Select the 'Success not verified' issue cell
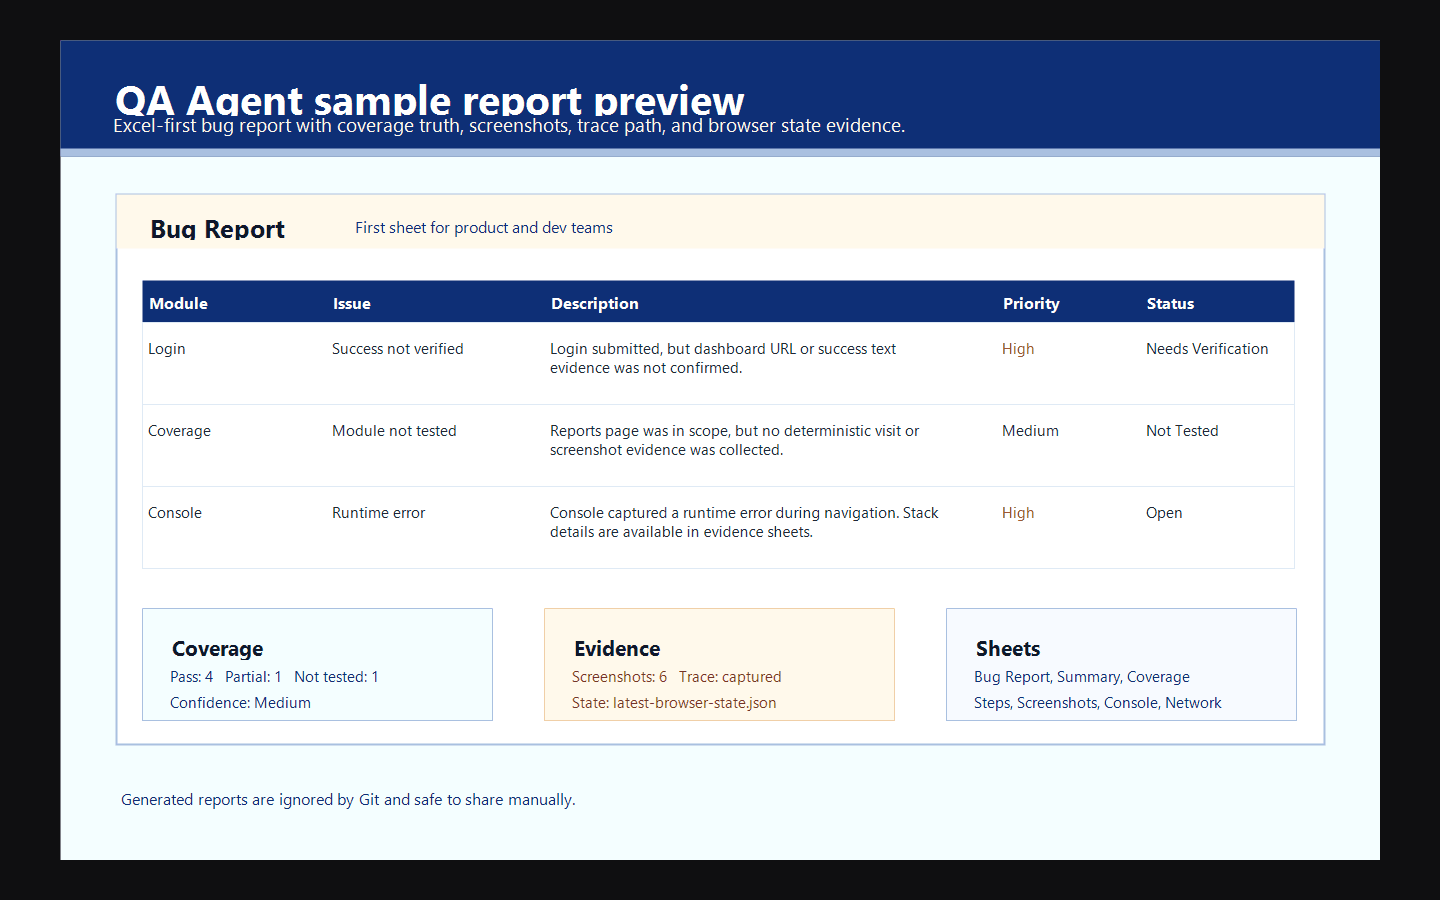Viewport: 1440px width, 900px height. [x=398, y=349]
